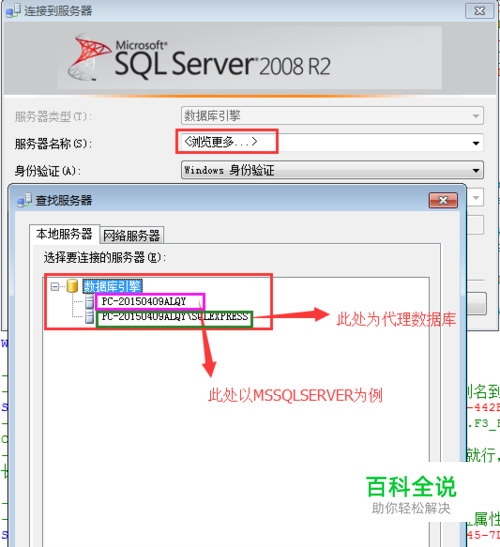Open the partially hidden dropdown below authentication
The image size is (500, 547).
point(475,198)
